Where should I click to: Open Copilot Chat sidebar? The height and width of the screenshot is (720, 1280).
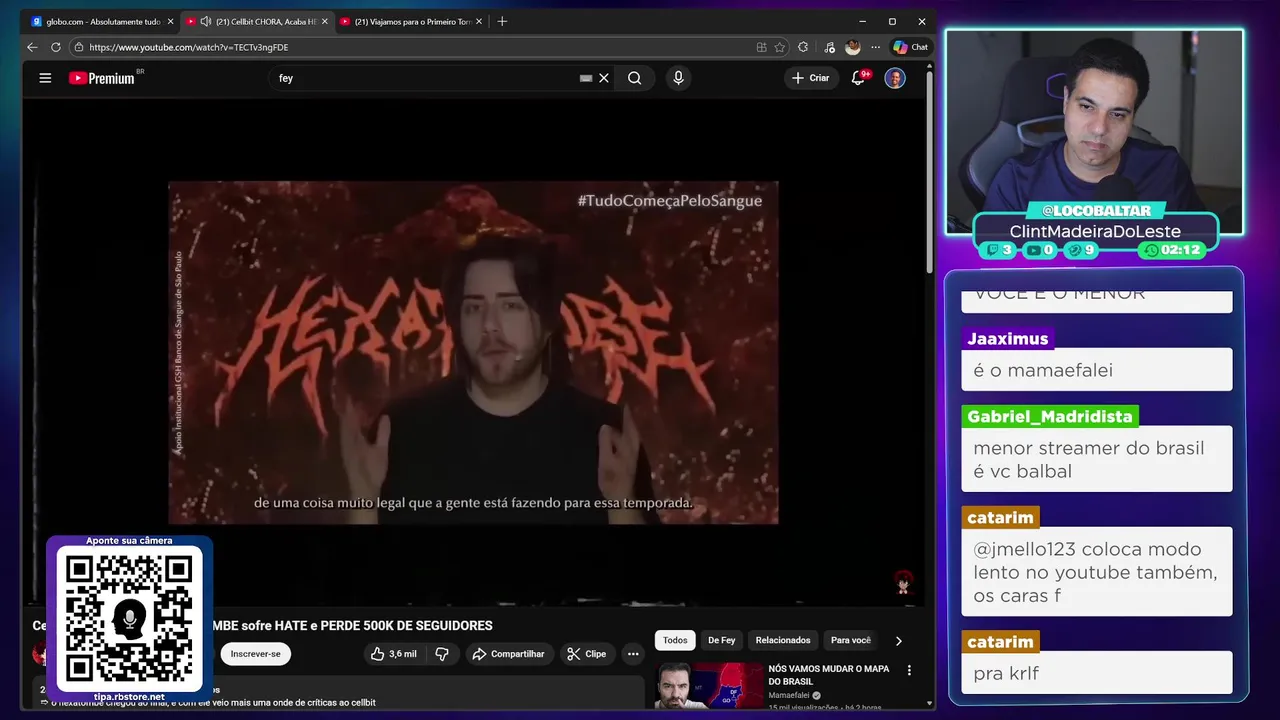[911, 47]
